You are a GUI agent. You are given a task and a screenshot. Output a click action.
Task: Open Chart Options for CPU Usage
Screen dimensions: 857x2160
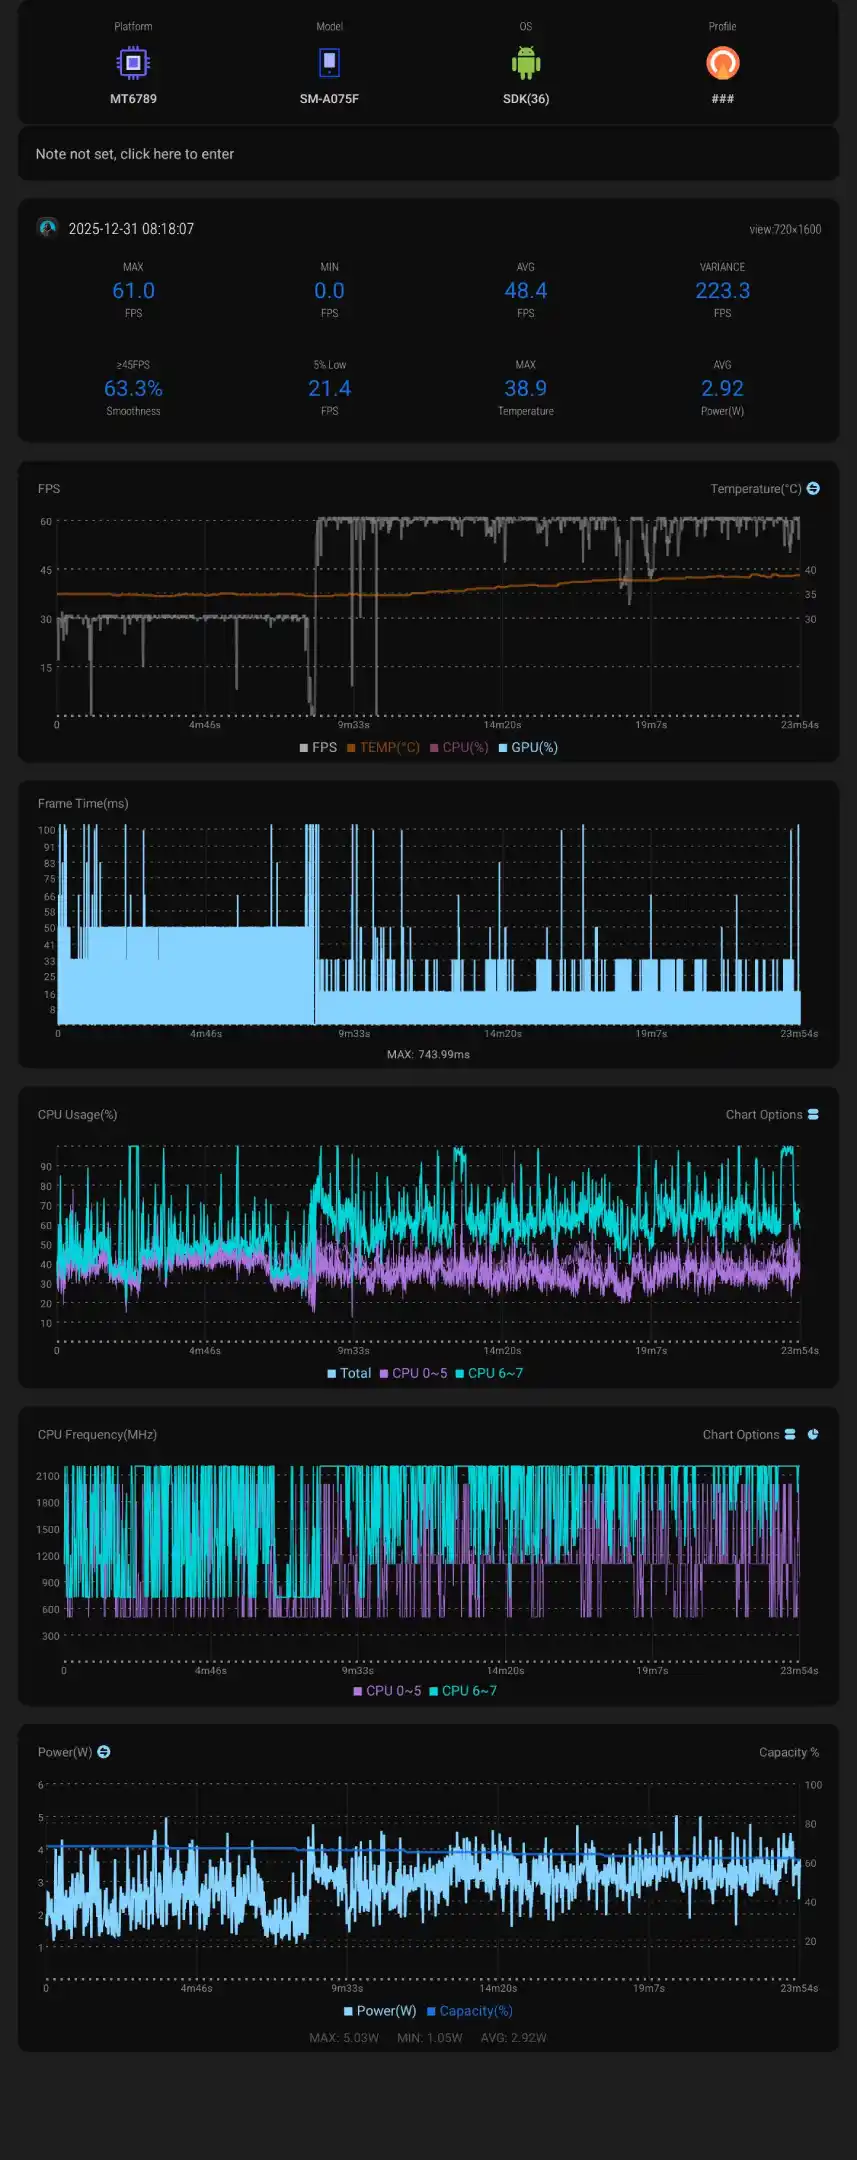coord(771,1114)
